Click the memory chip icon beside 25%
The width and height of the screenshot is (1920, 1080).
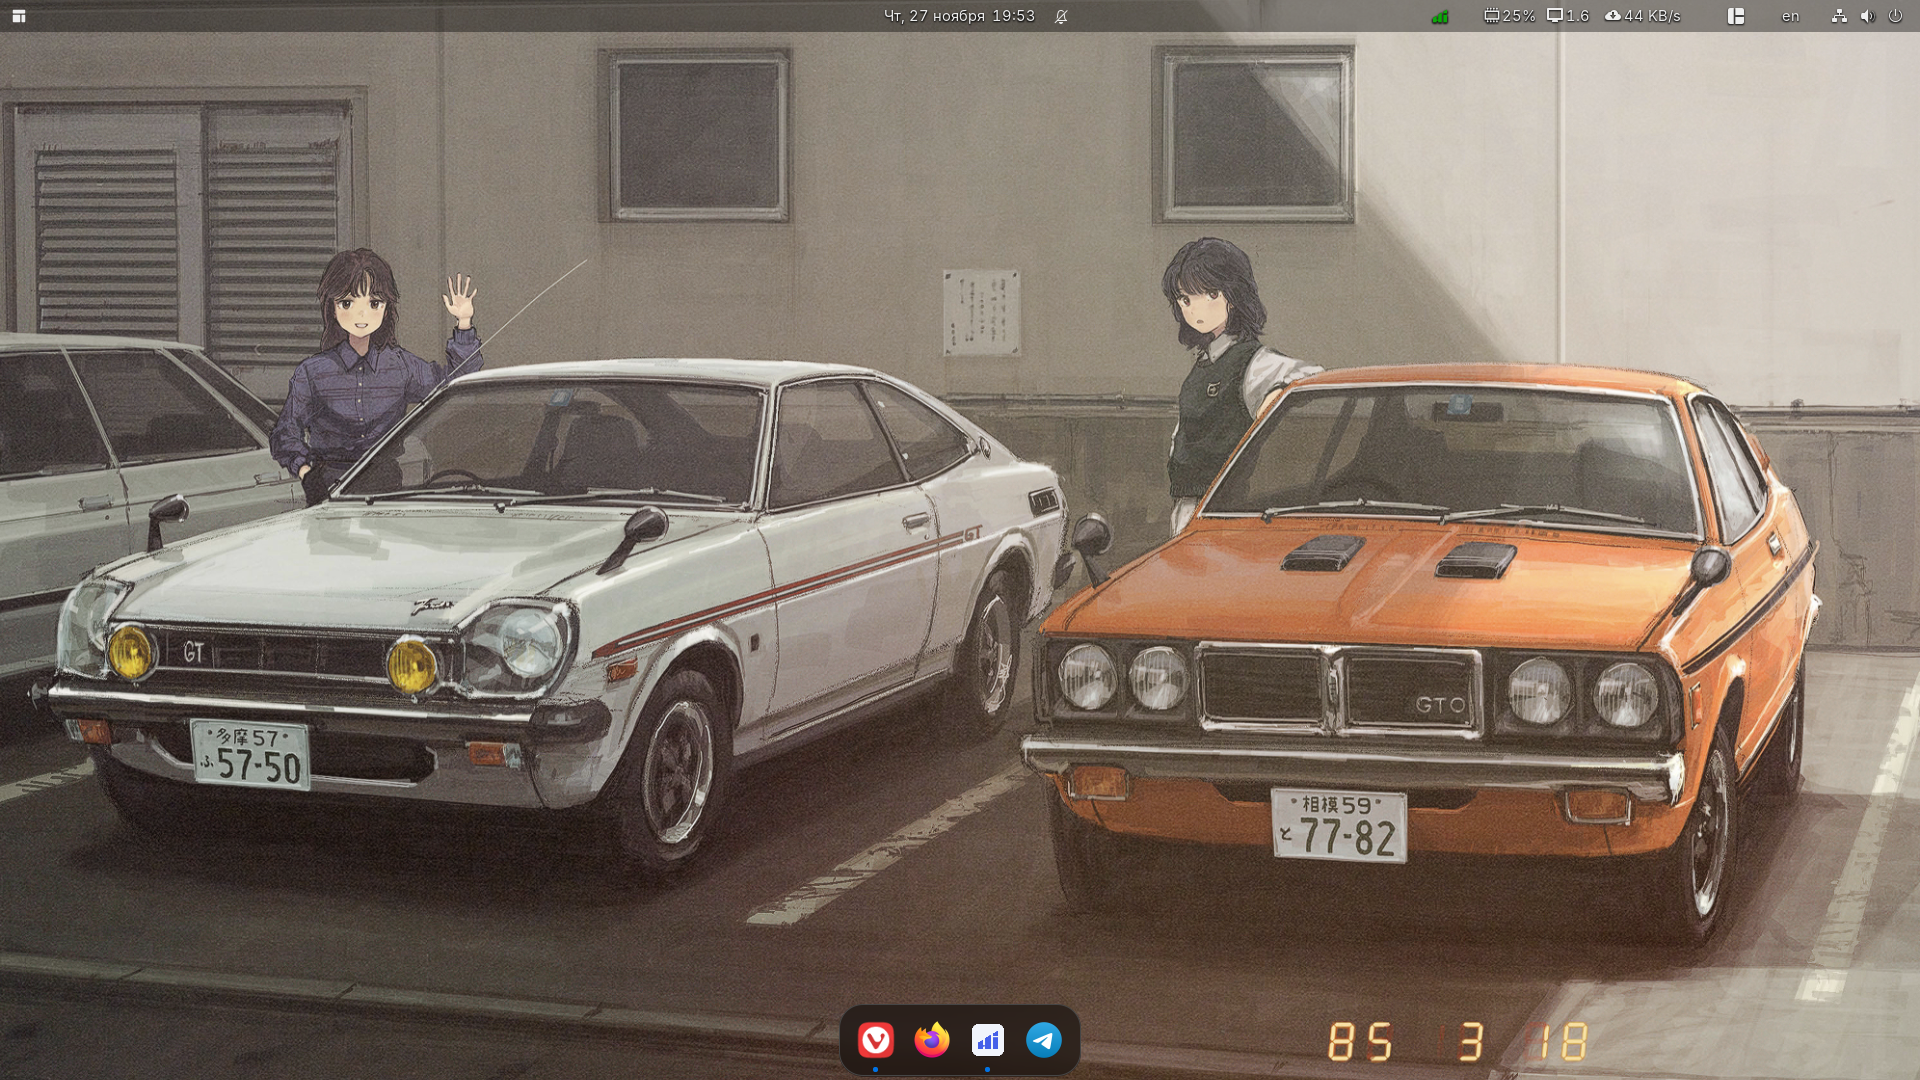pyautogui.click(x=1491, y=16)
